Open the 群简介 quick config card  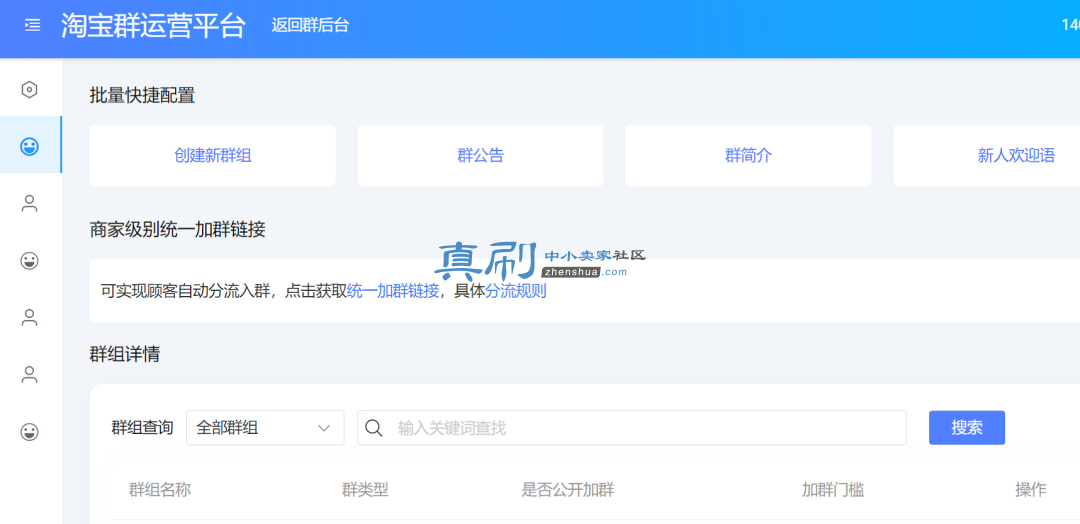click(x=749, y=156)
